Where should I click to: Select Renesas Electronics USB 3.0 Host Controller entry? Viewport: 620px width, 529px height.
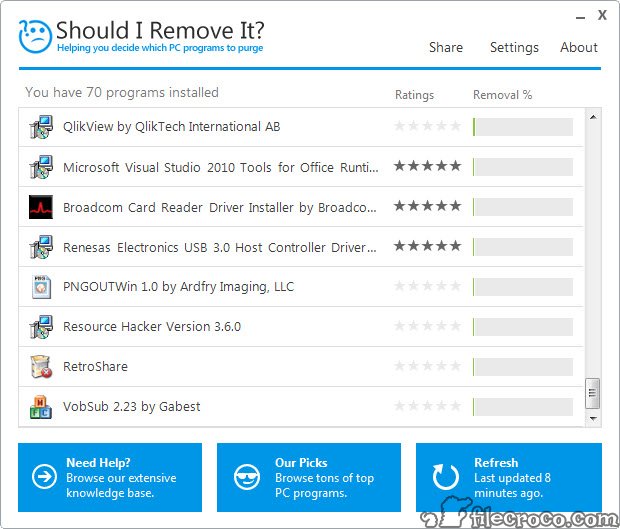click(x=301, y=247)
